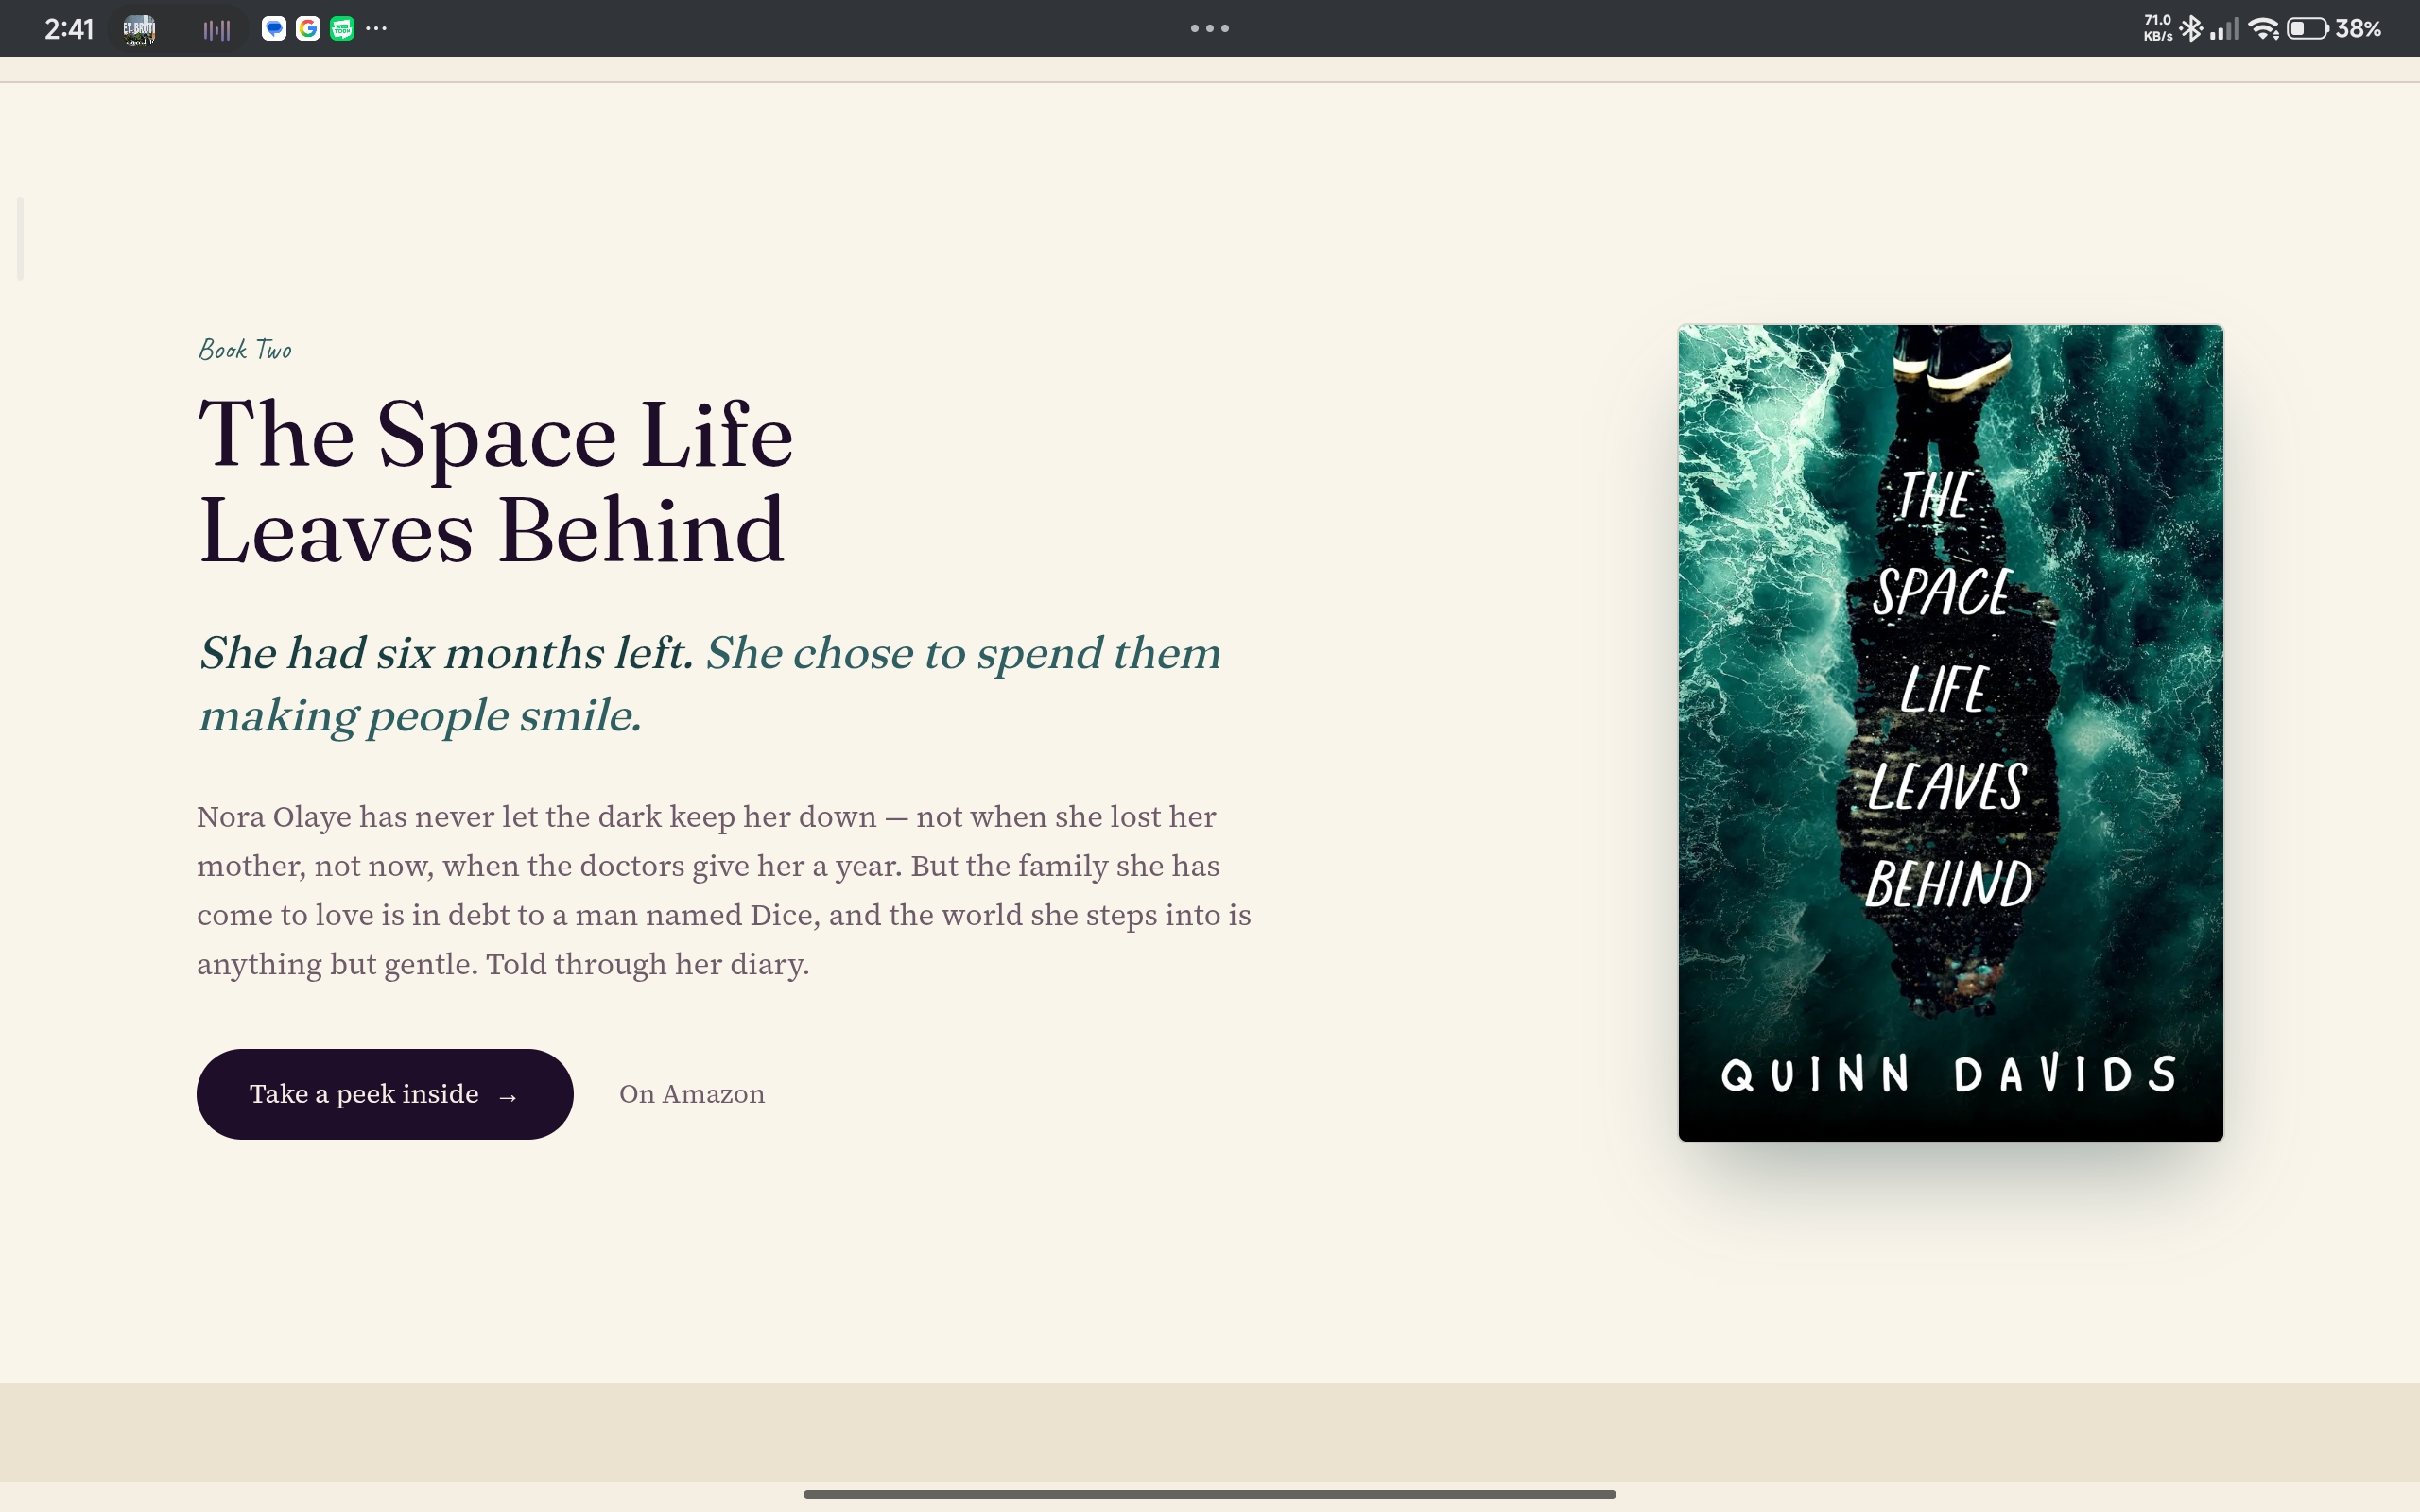Screen dimensions: 2420x1512
Task: Click the faint scroll indicator on left edge
Action: 20,239
